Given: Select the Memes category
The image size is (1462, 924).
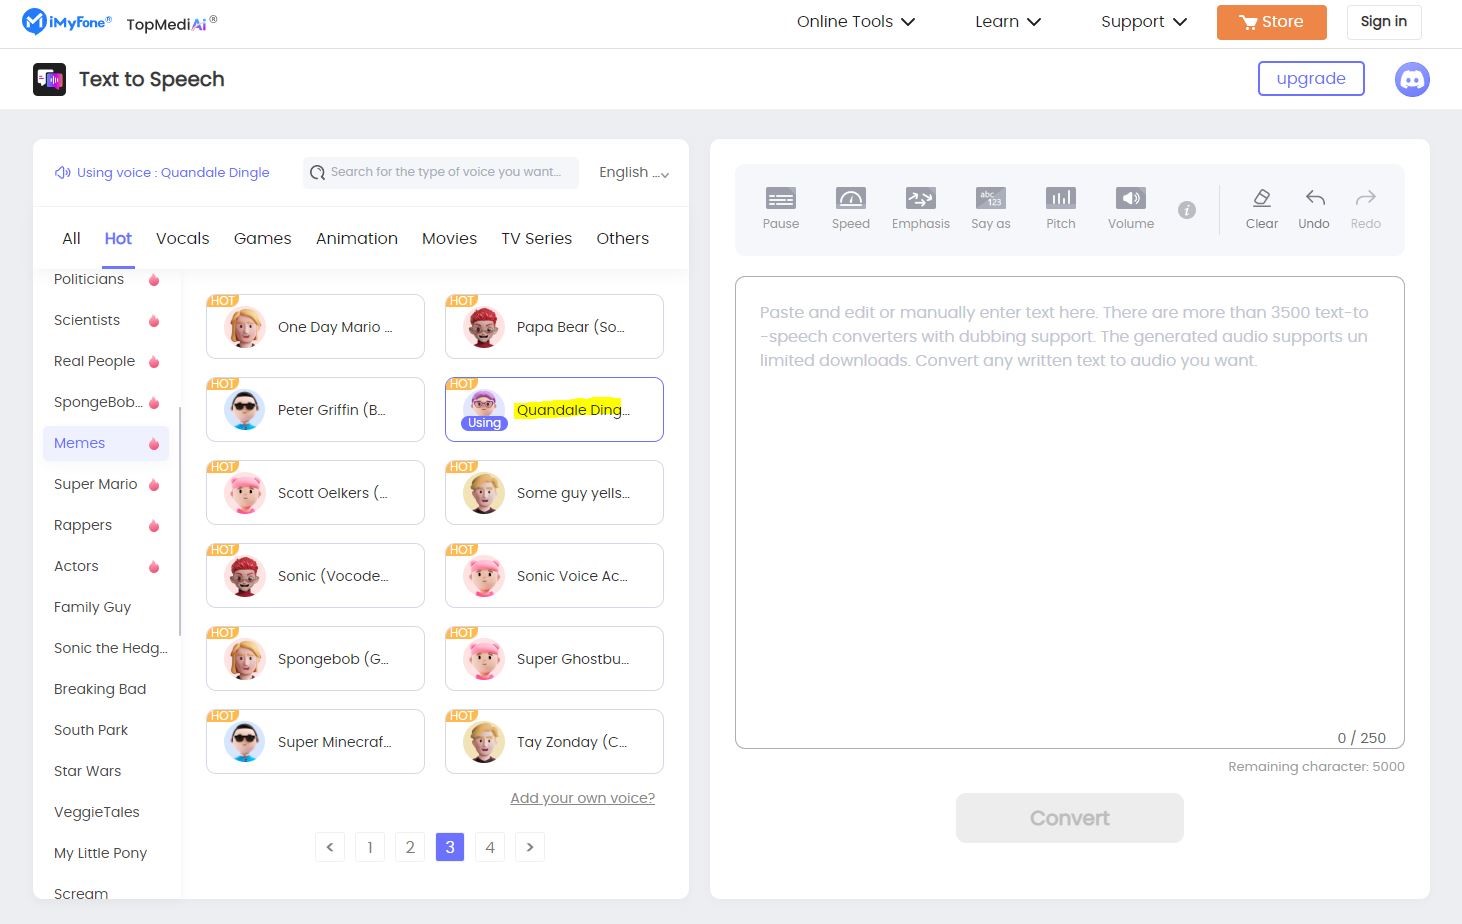Looking at the screenshot, I should (x=106, y=443).
